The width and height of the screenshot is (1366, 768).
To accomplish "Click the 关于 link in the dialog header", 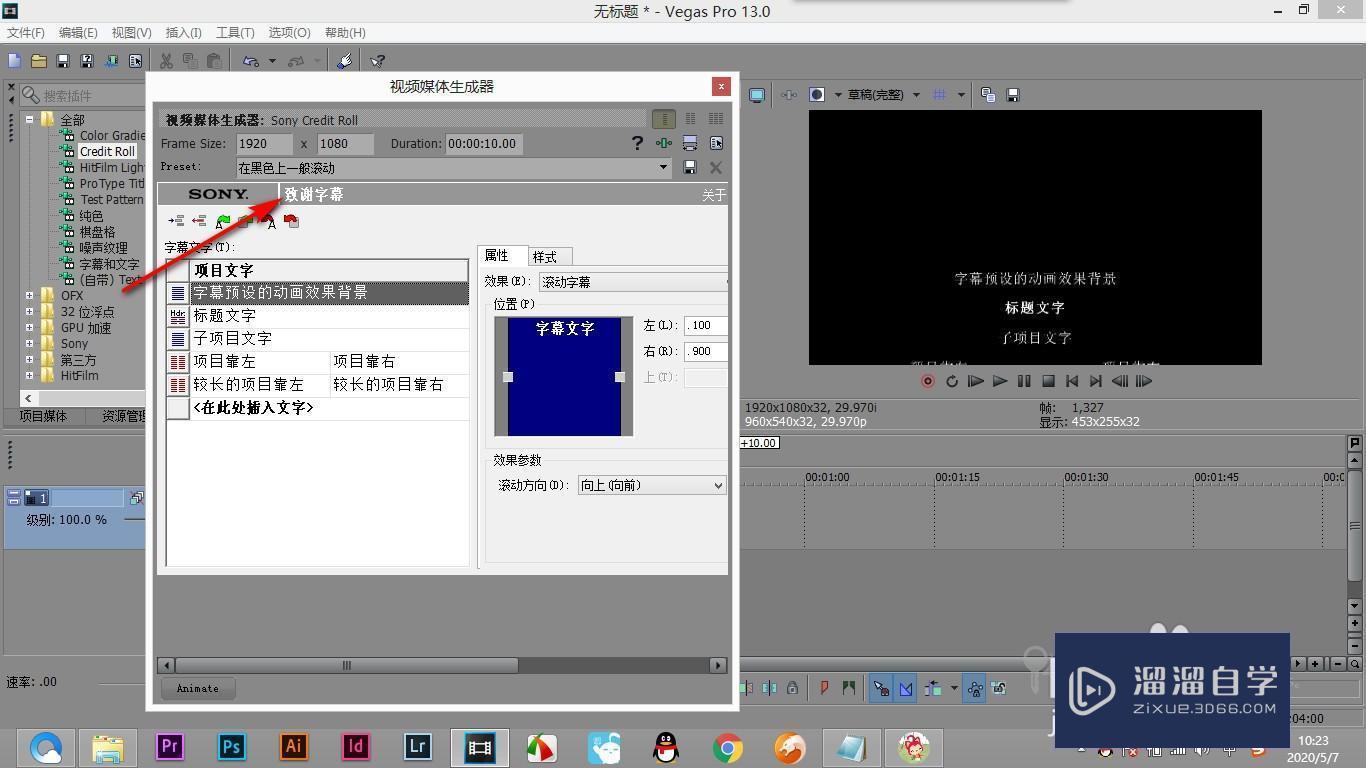I will coord(713,195).
